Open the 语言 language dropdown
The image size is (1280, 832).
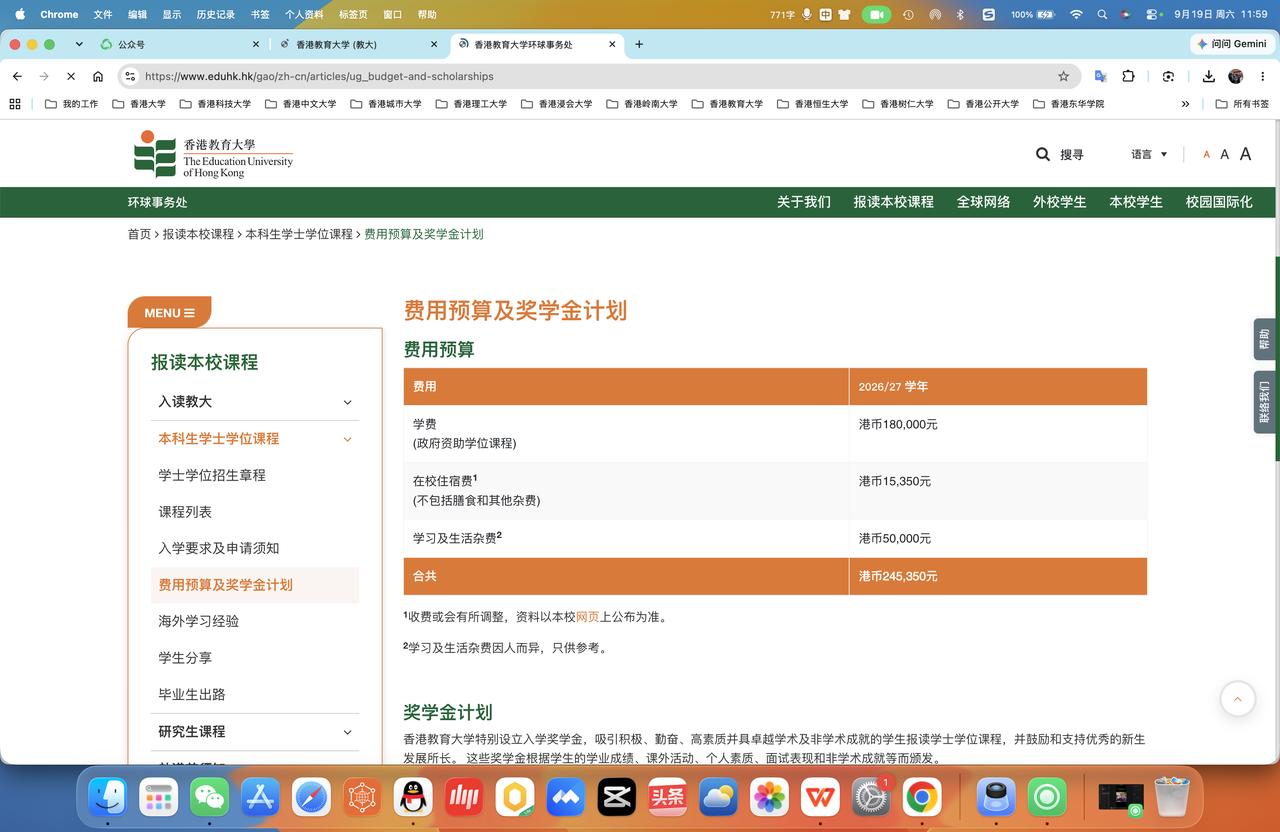pyautogui.click(x=1149, y=154)
